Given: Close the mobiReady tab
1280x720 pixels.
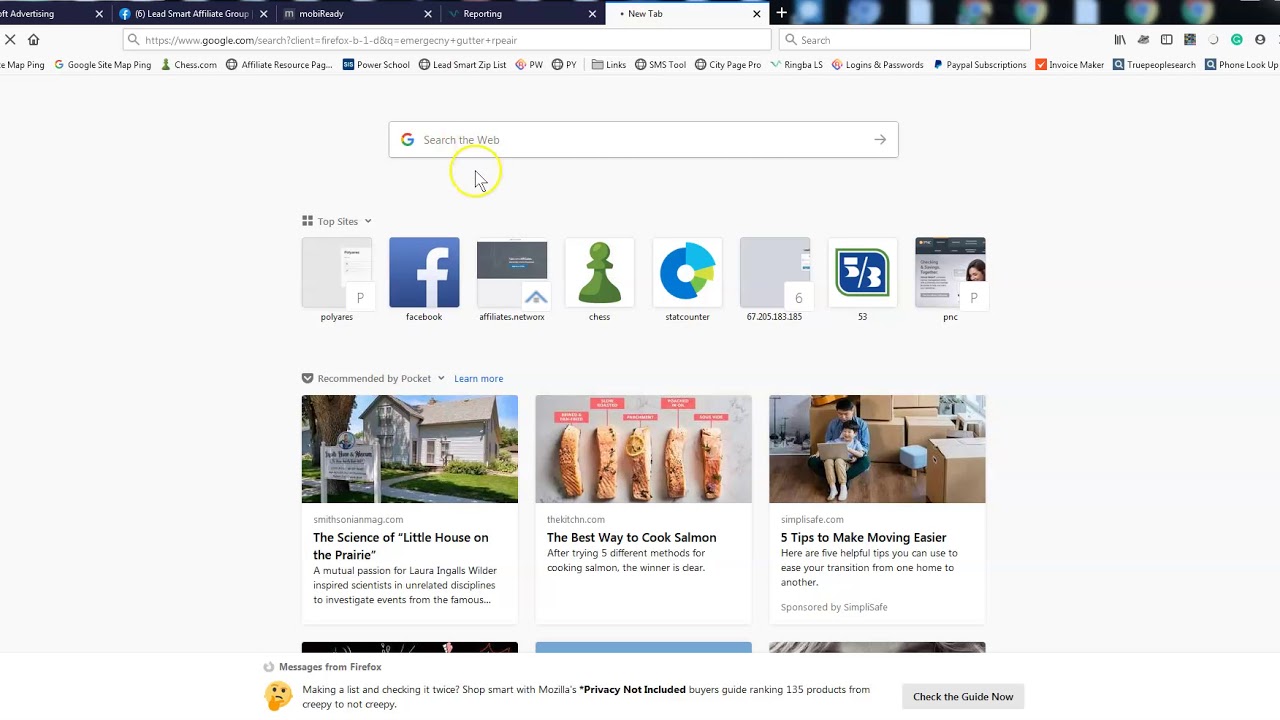Looking at the screenshot, I should pos(428,14).
